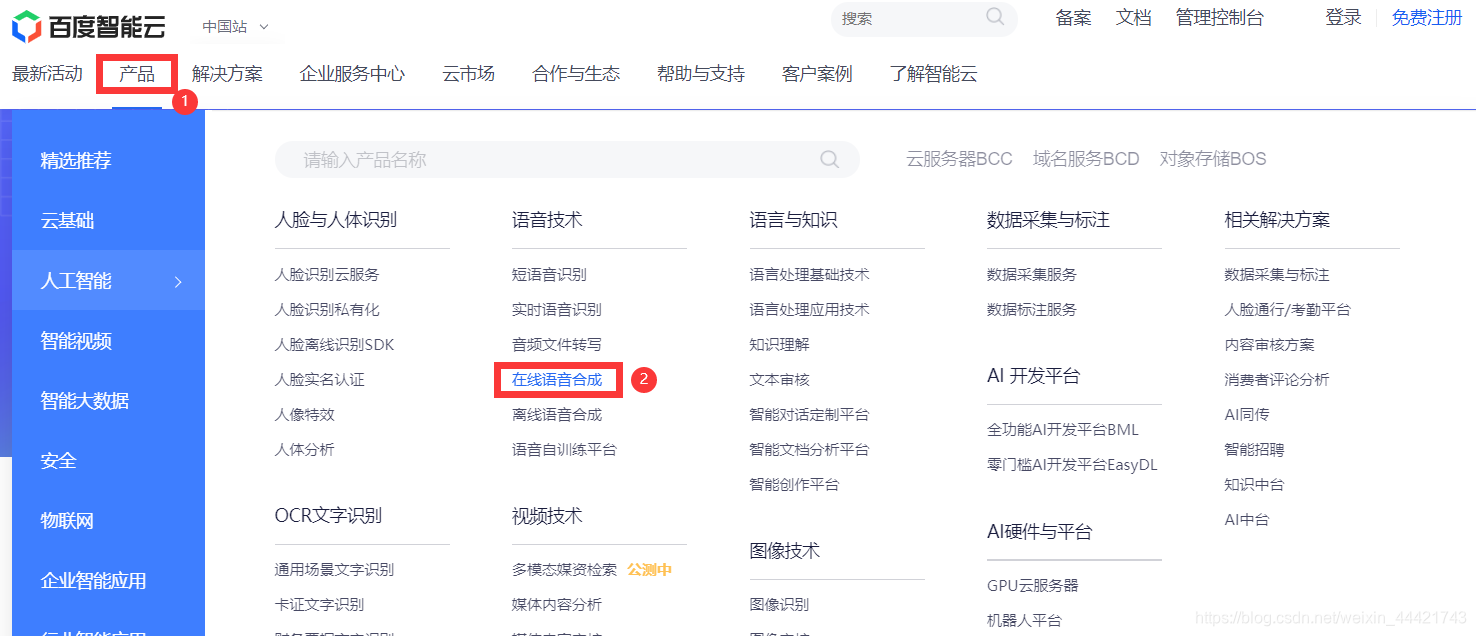Open the 云市场 menu
Viewport: 1476px width, 636px height.
coord(467,72)
